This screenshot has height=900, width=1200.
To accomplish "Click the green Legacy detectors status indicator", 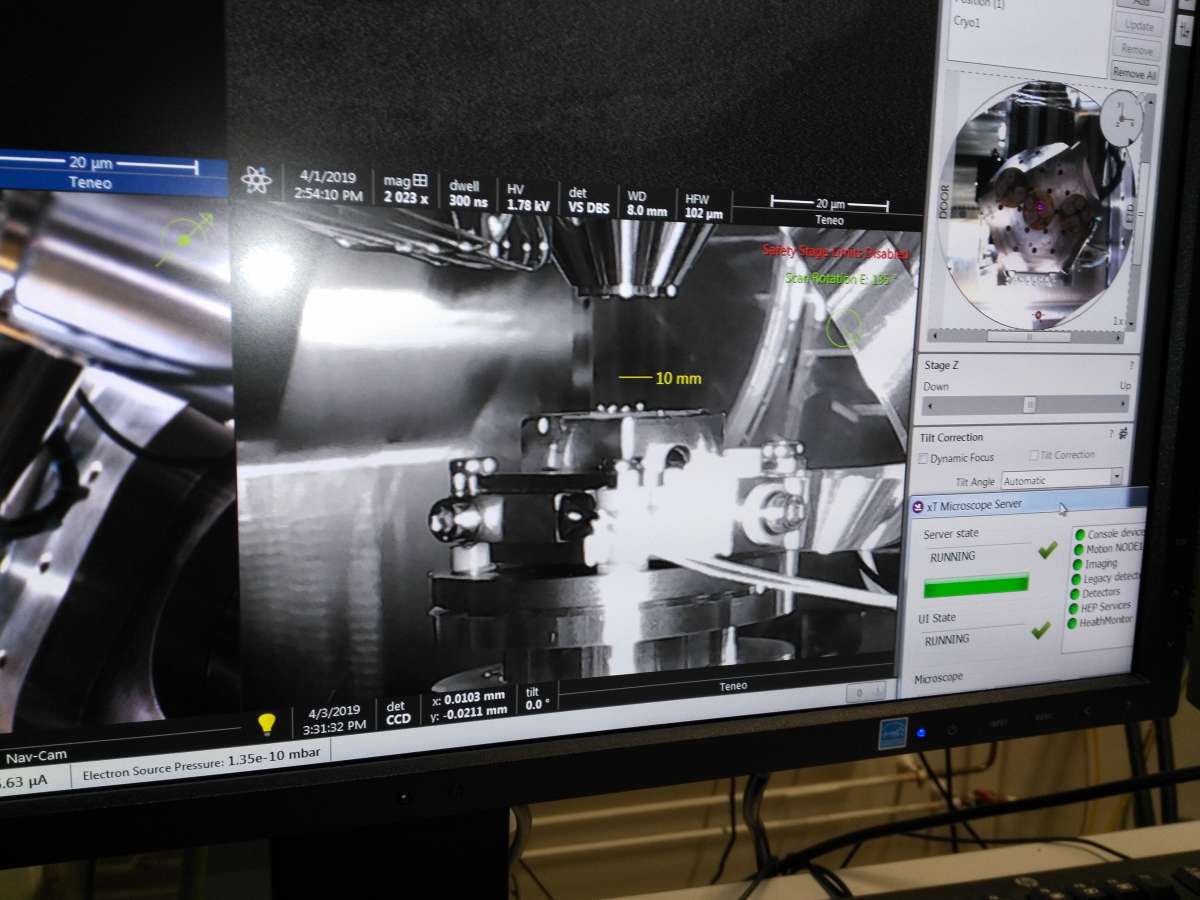I will pos(1077,579).
